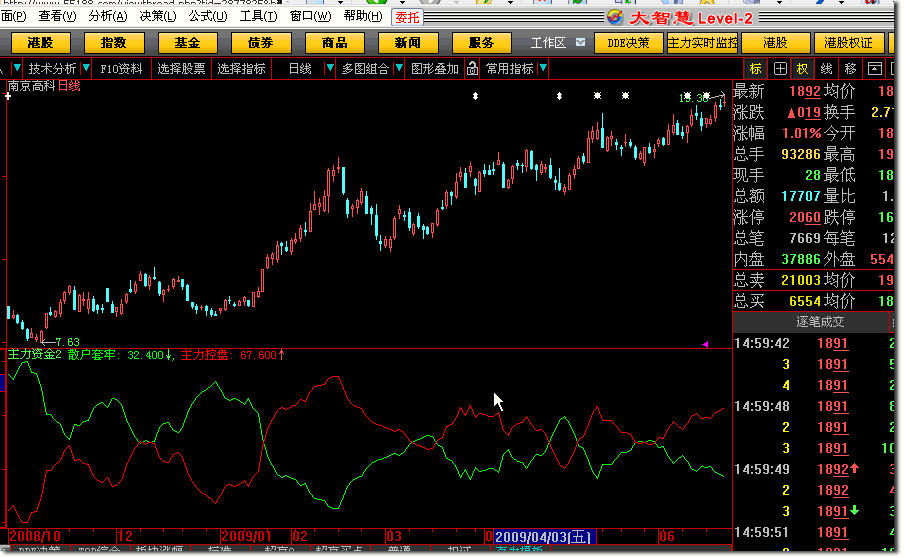Image resolution: width=904 pixels, height=558 pixels.
Task: Click the 常用指标 toolbar item
Action: [510, 69]
